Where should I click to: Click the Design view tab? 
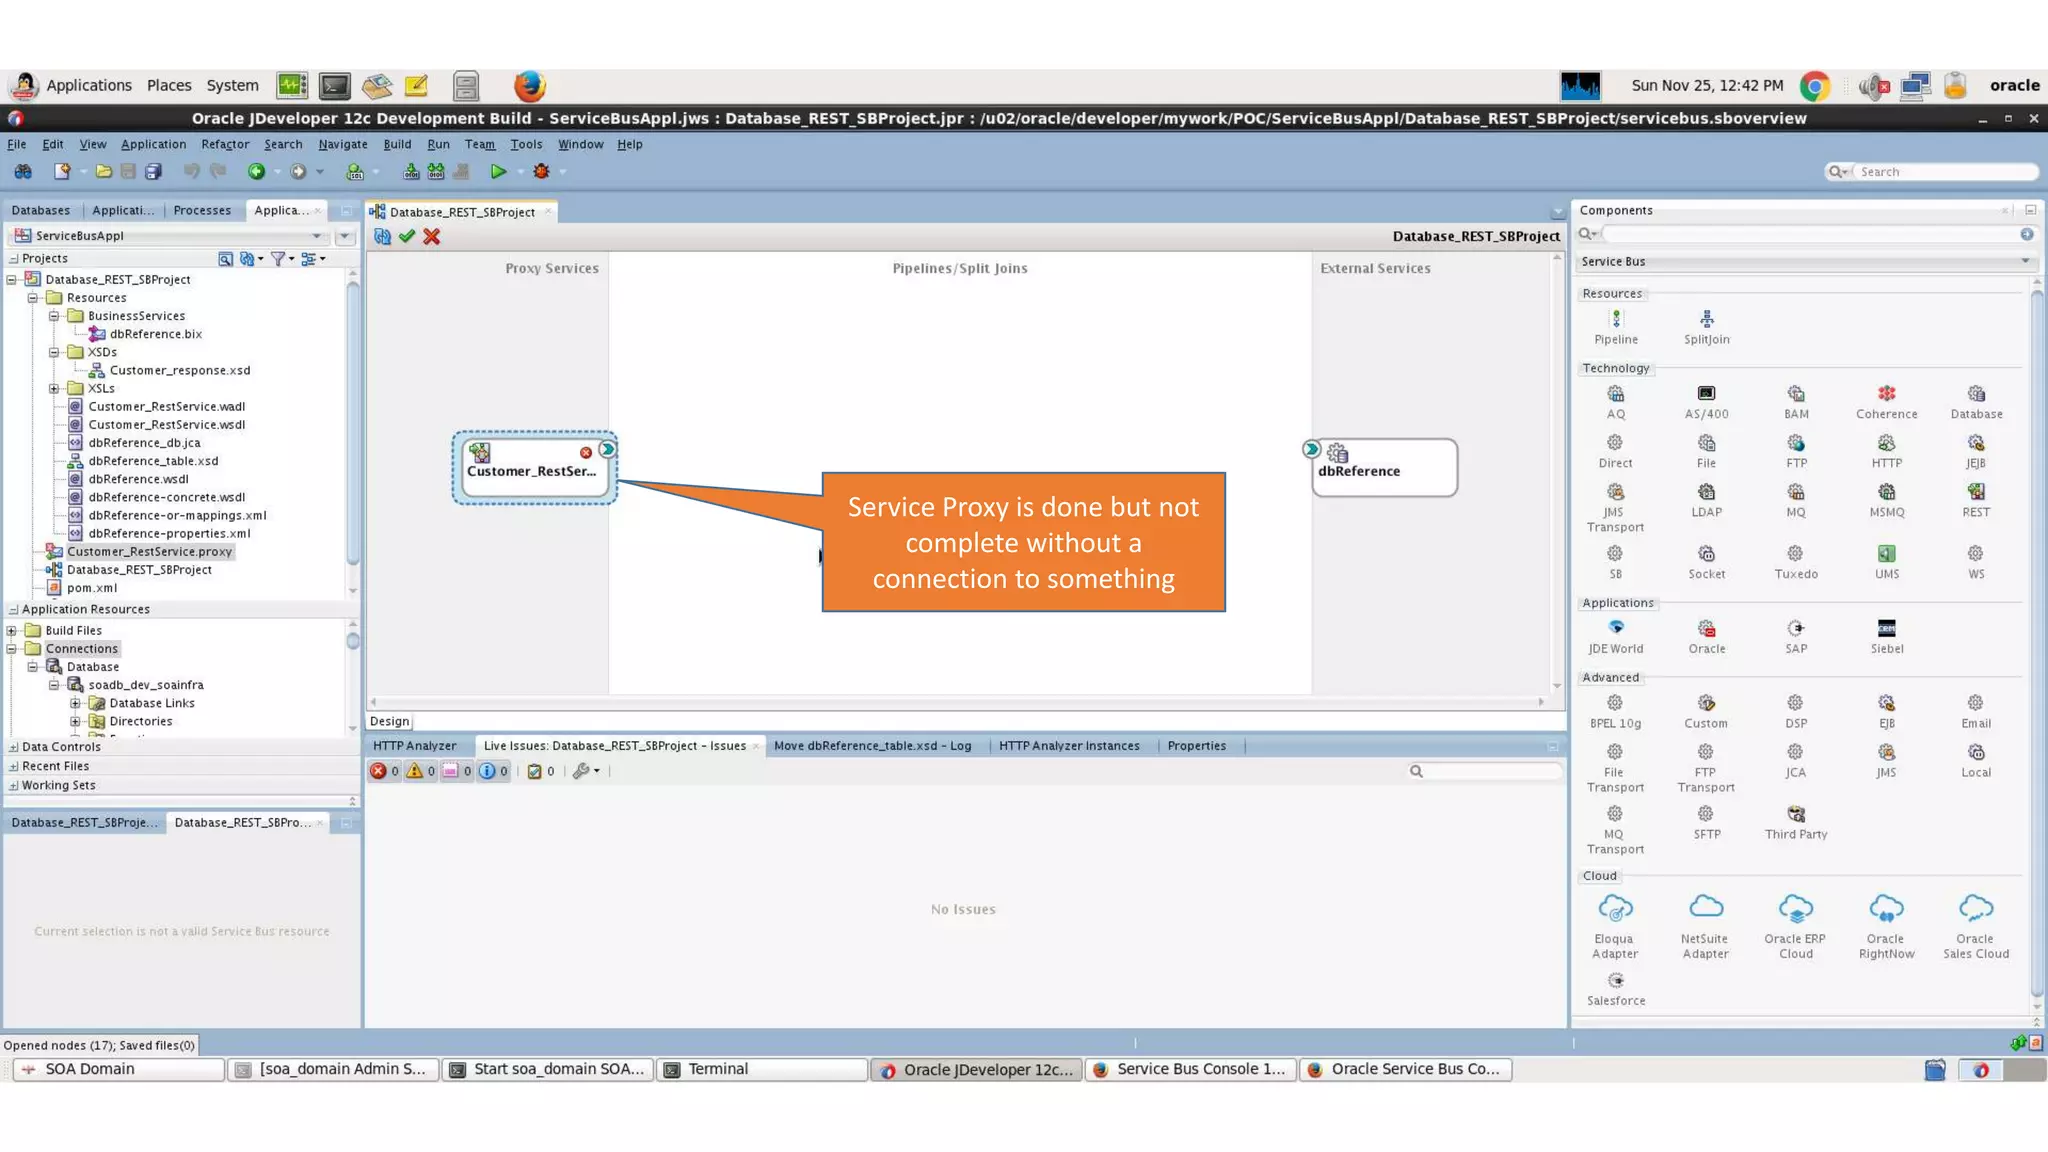pos(389,722)
